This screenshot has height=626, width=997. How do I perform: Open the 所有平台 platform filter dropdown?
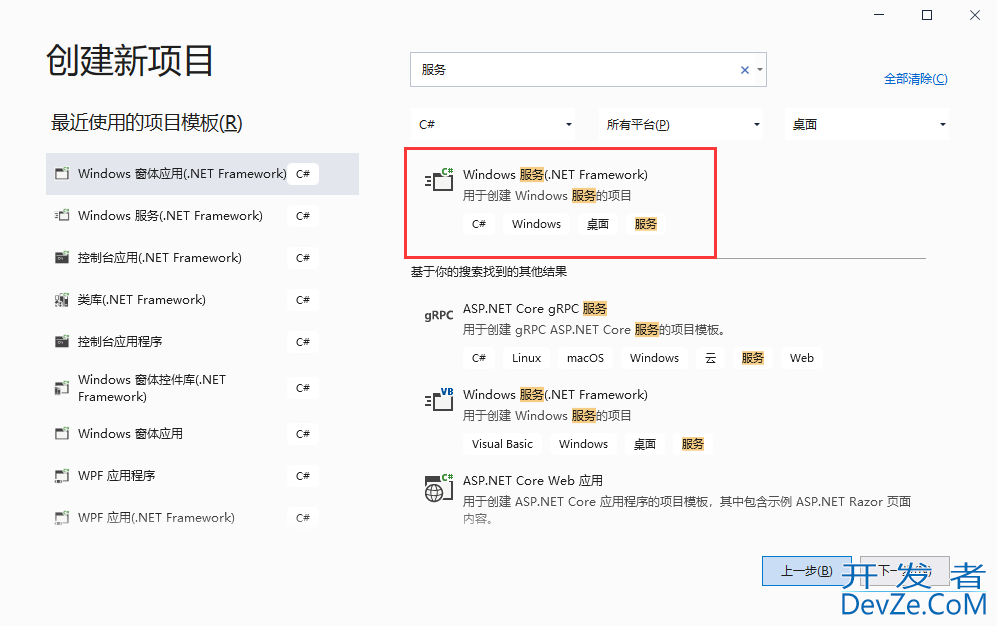point(680,125)
